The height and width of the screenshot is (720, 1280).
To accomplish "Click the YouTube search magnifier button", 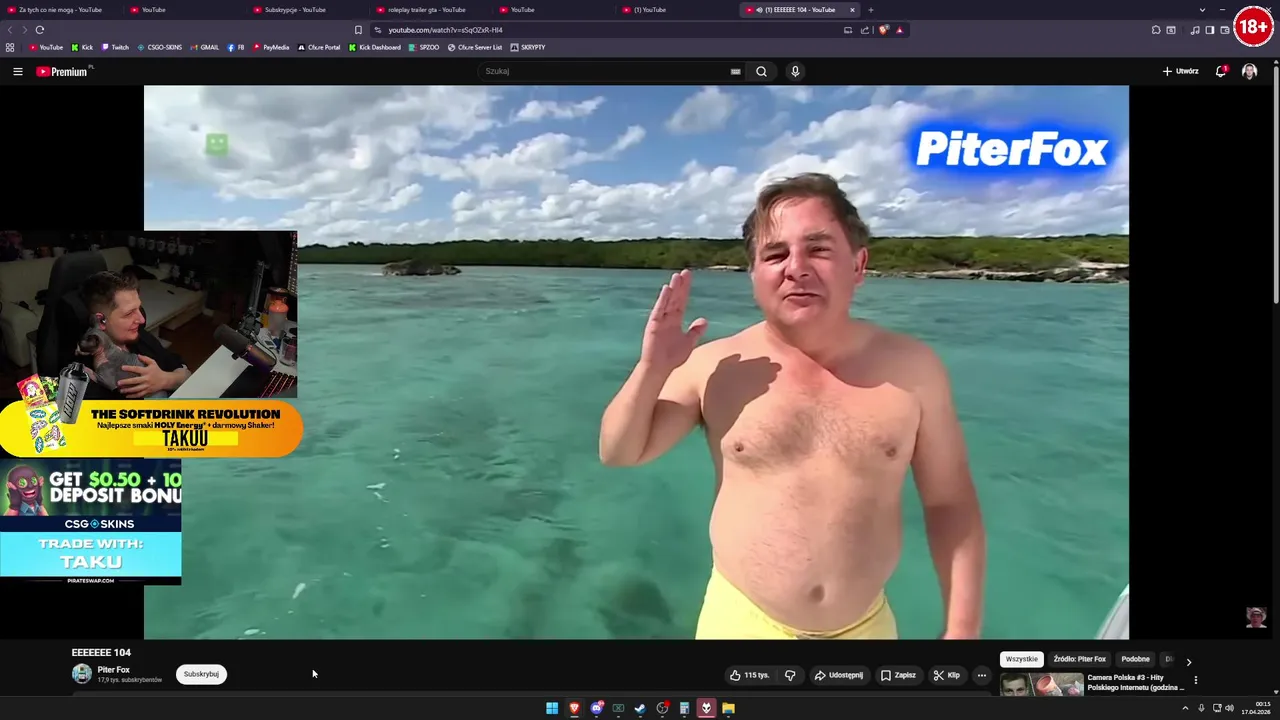I will [761, 71].
